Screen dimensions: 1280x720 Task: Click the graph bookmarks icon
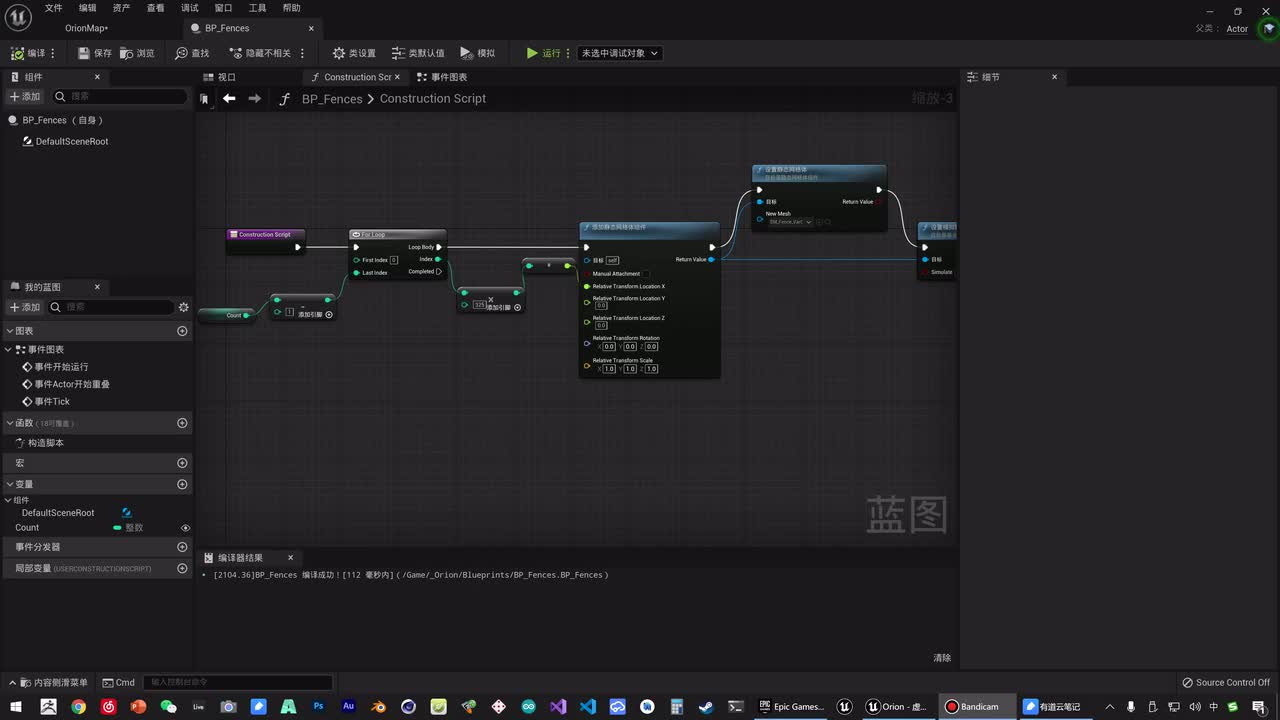[x=204, y=99]
